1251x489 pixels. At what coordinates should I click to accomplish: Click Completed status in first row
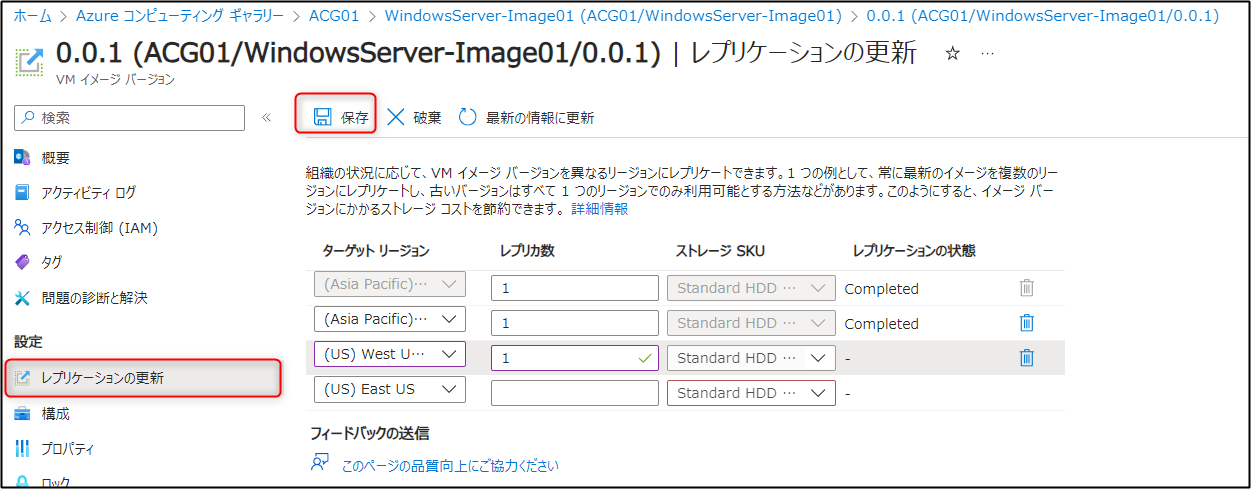pyautogui.click(x=881, y=289)
